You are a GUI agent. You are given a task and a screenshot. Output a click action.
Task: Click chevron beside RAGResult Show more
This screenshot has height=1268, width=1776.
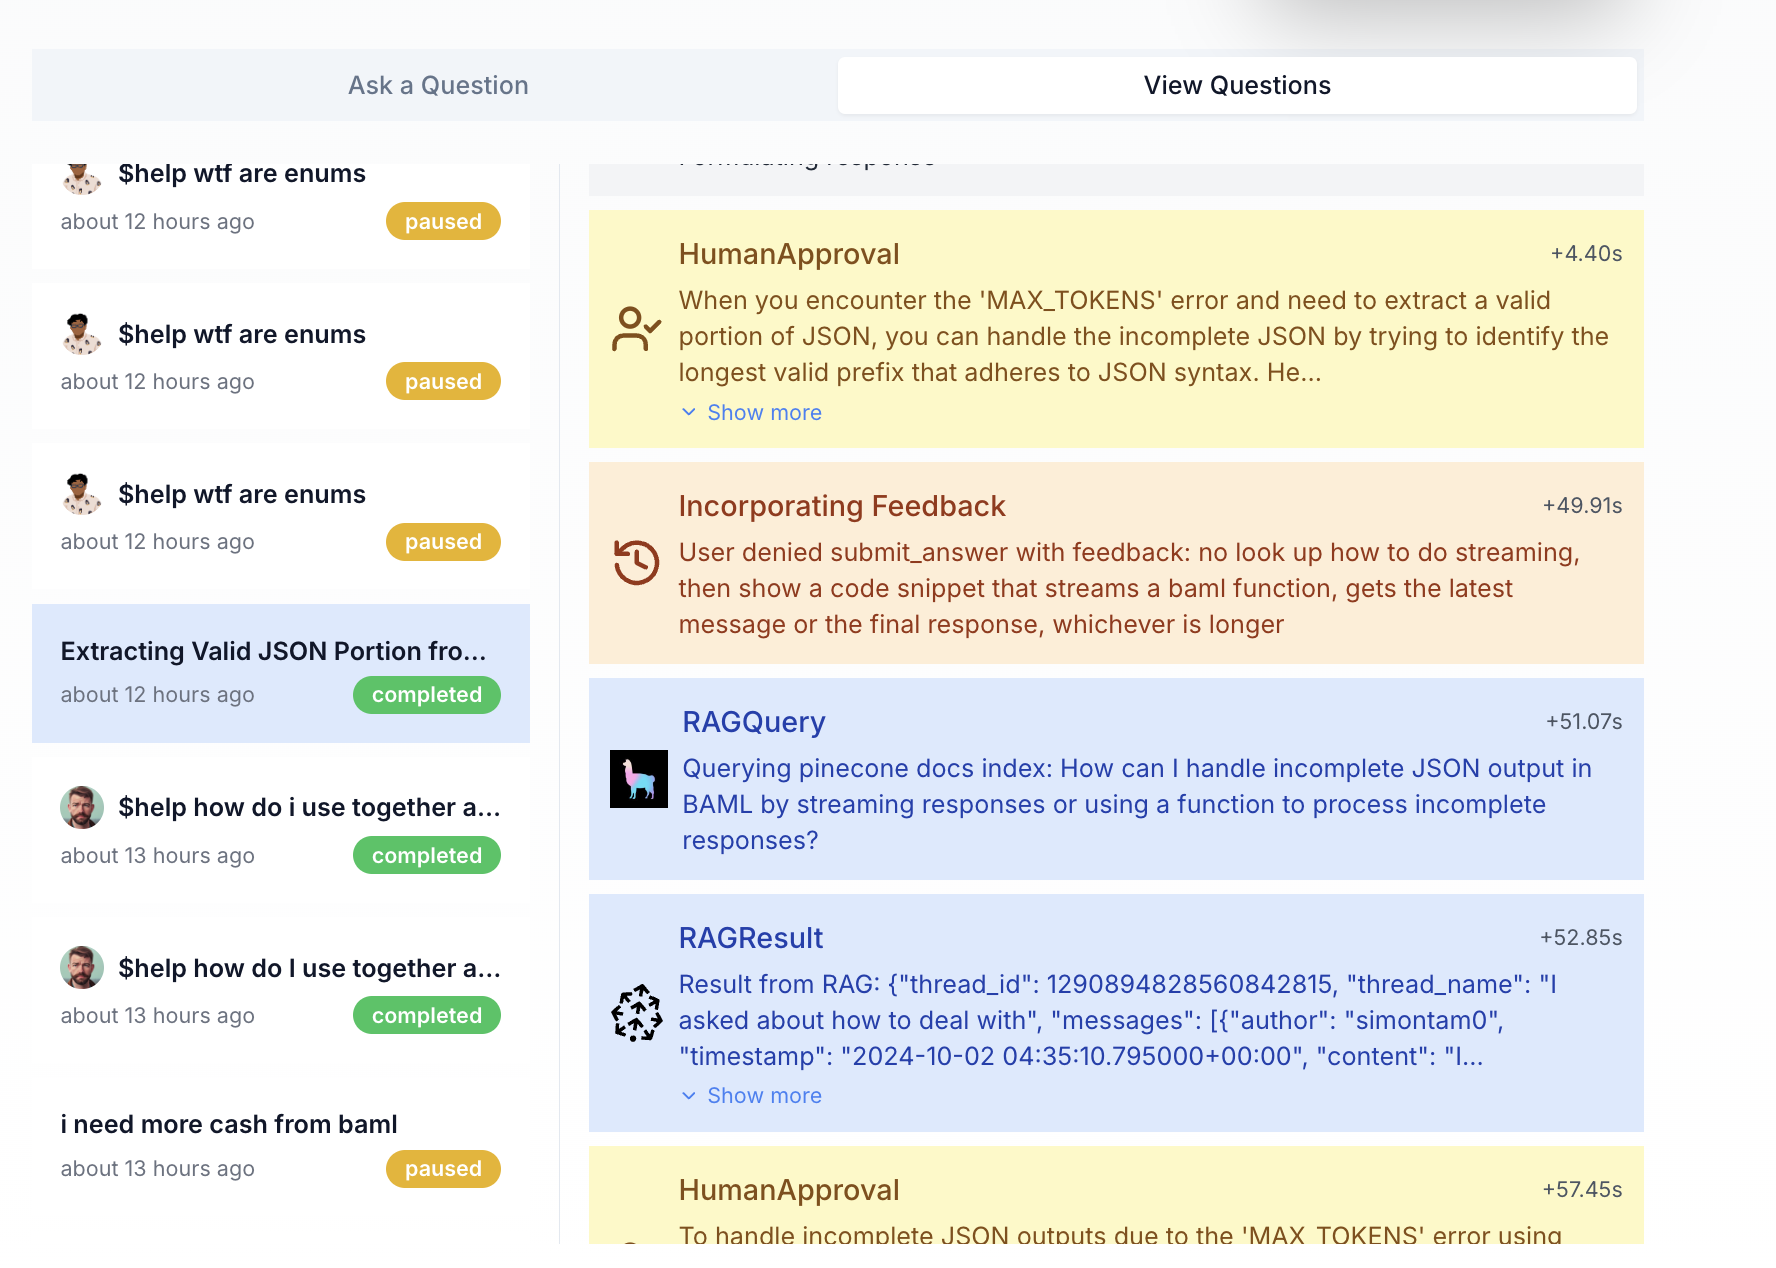pyautogui.click(x=689, y=1096)
